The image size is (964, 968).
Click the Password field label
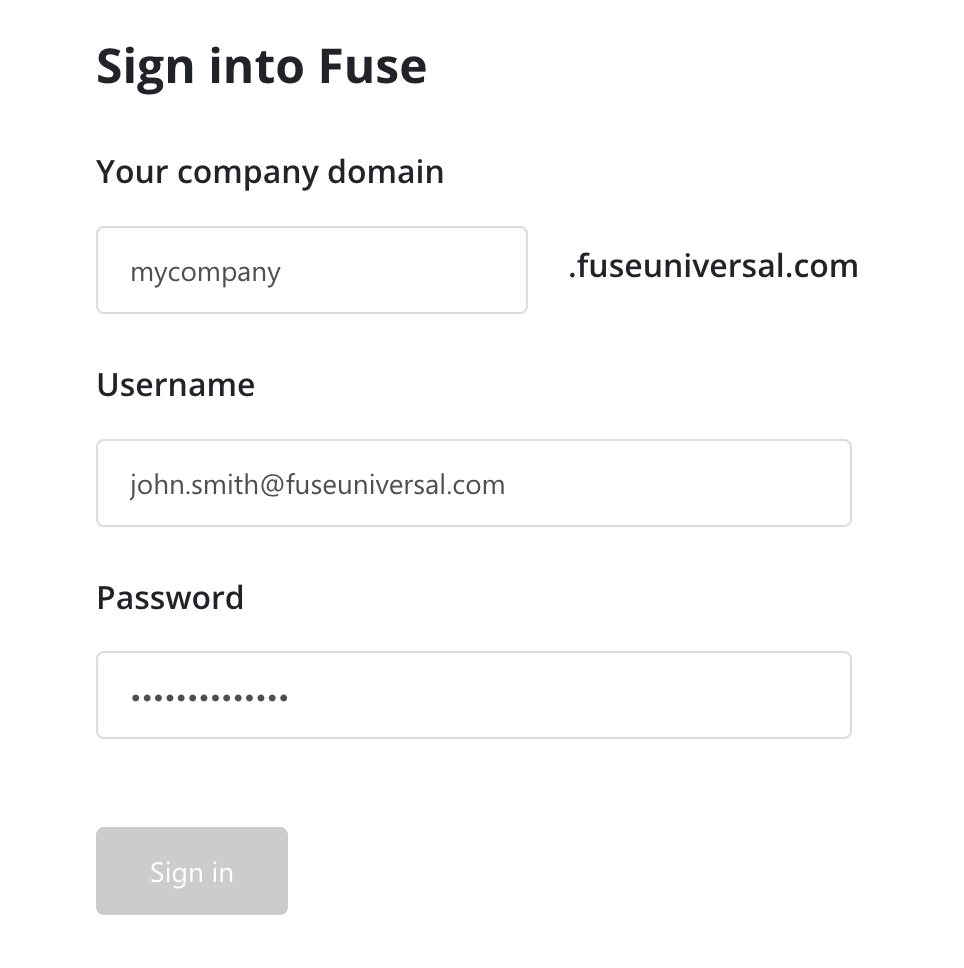point(170,598)
